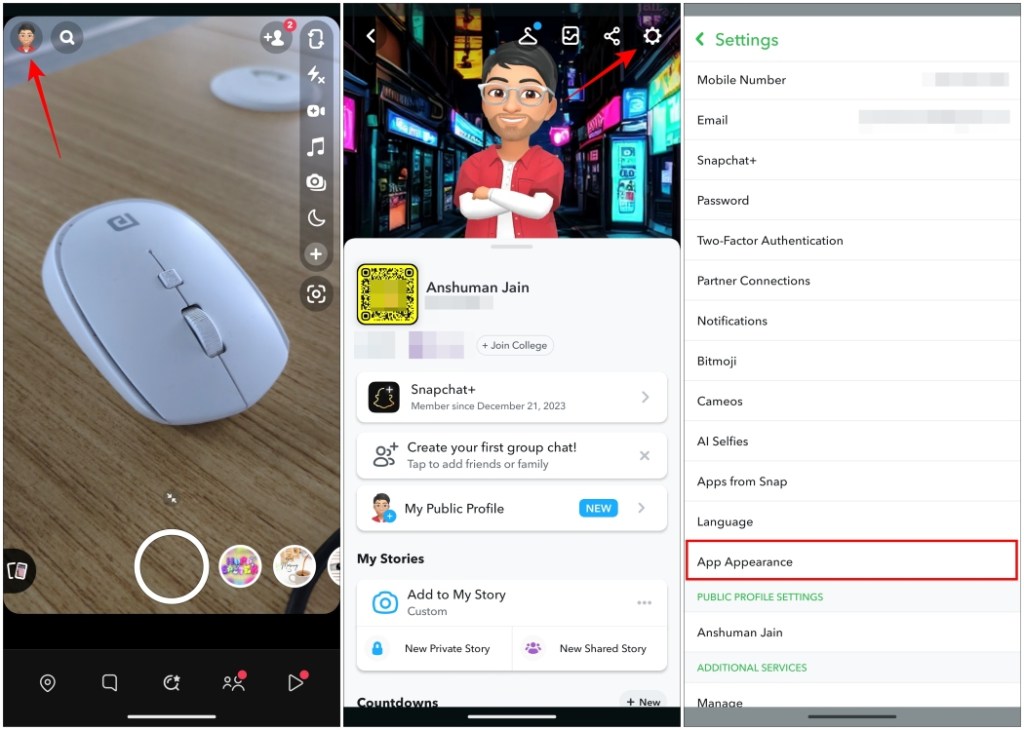
Task: Open Mobile Number setting
Action: [852, 80]
